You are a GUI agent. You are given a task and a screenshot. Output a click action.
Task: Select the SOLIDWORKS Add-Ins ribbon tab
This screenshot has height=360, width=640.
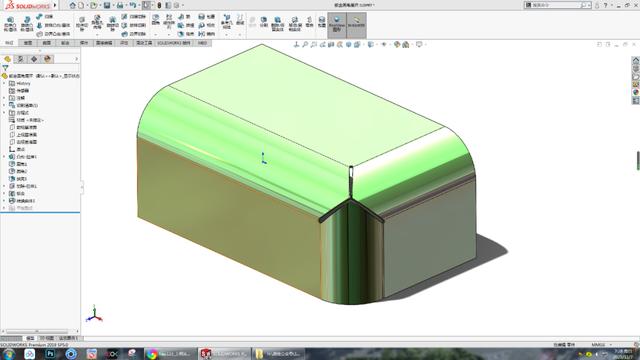click(174, 43)
